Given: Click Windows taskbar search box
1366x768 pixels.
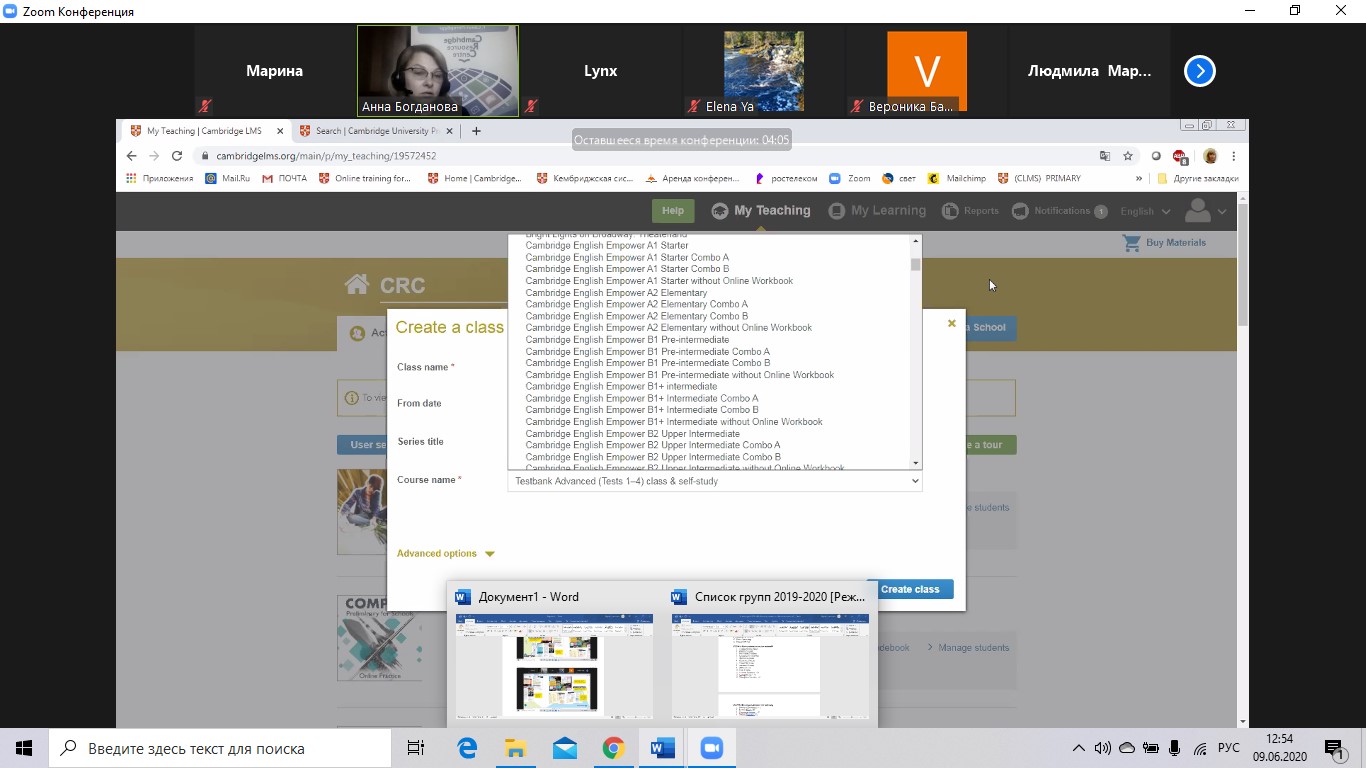Looking at the screenshot, I should click(x=220, y=748).
